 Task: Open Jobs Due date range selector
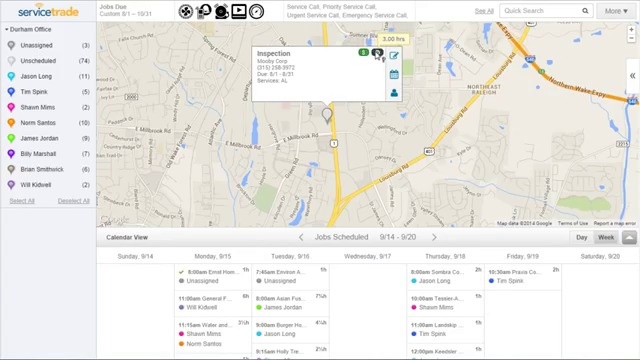[x=125, y=11]
